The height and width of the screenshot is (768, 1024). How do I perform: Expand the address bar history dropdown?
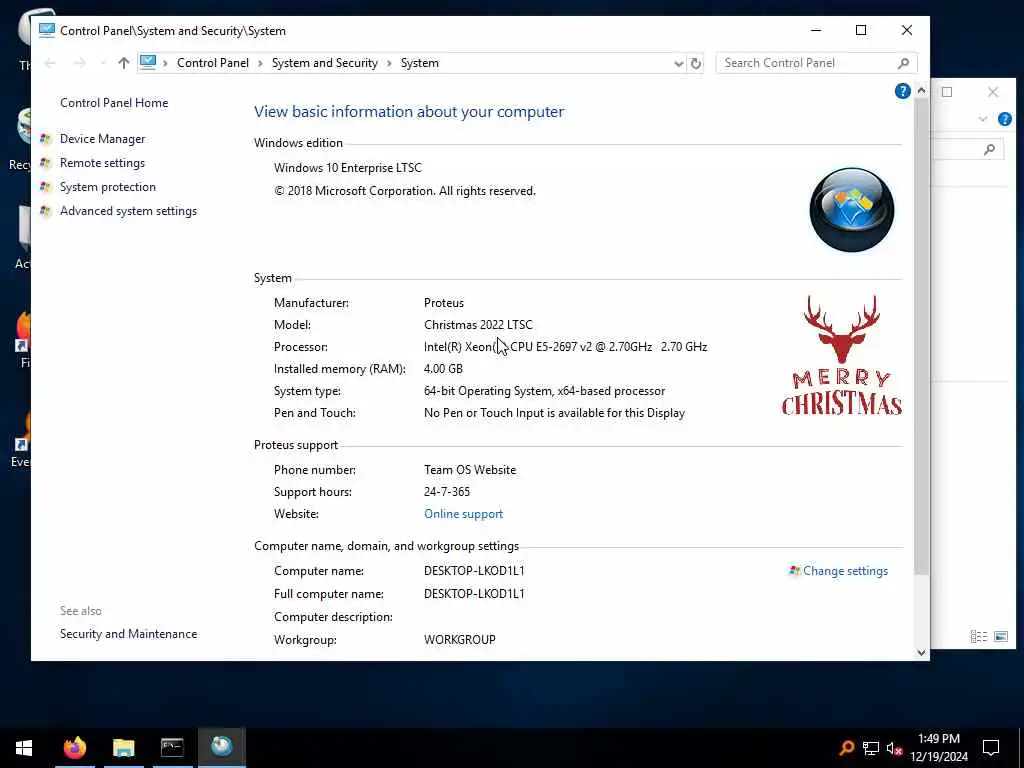click(679, 63)
